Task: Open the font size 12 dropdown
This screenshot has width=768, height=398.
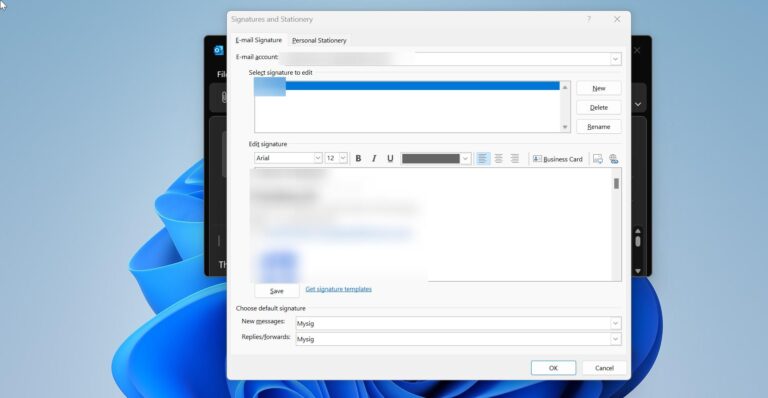Action: click(343, 158)
